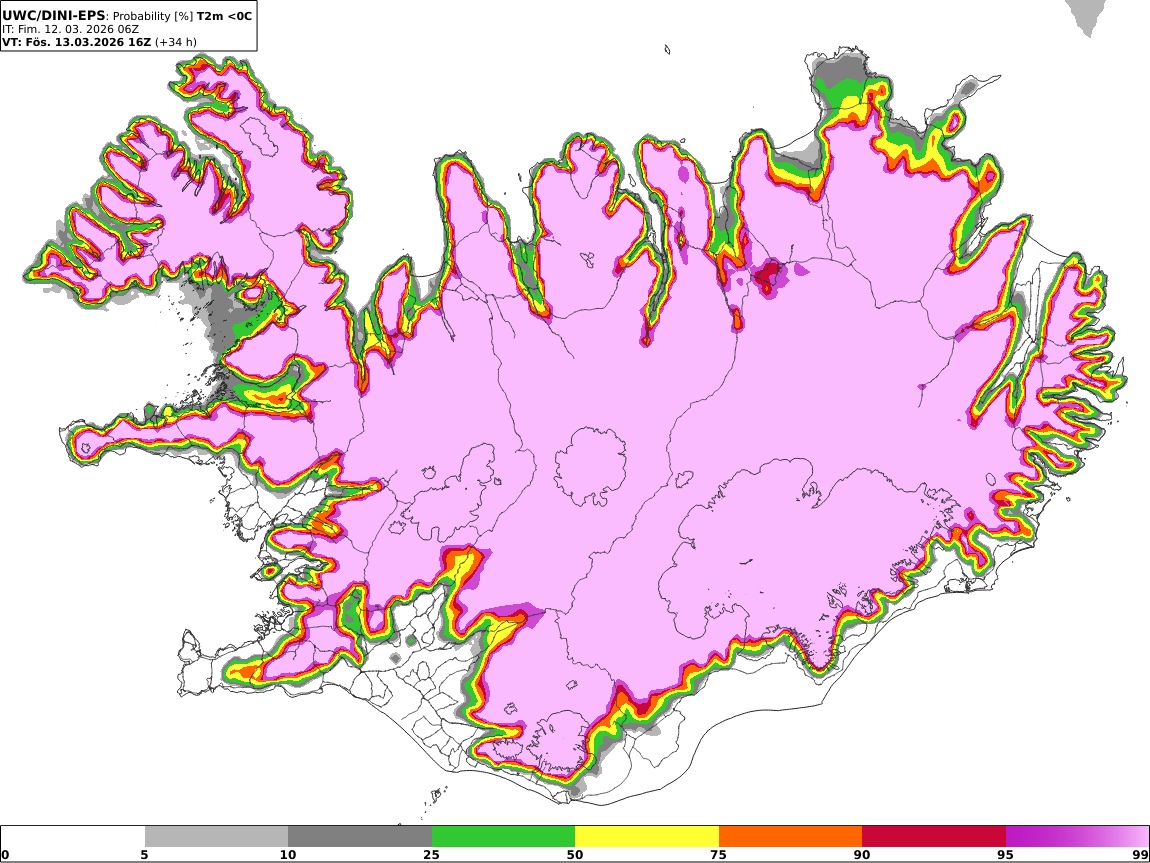
Task: Click the 'IT: Fim. 12. 03. 2026 06Z' line
Action: point(70,29)
